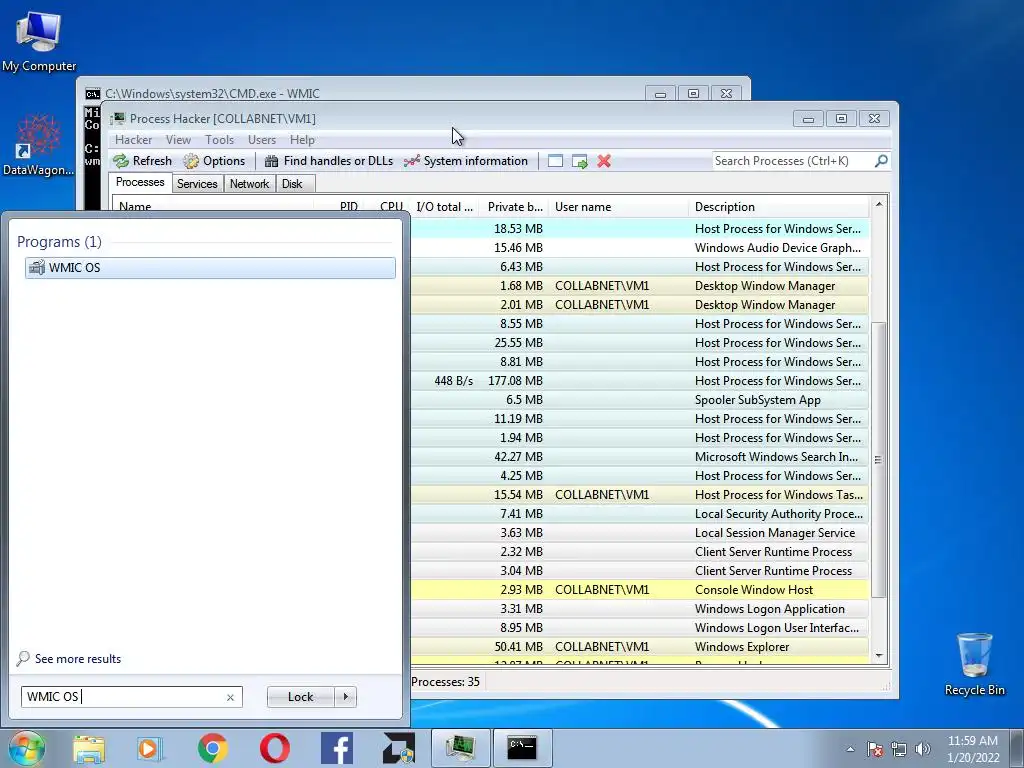Image resolution: width=1024 pixels, height=768 pixels.
Task: Select the Processes tab
Action: (x=140, y=182)
